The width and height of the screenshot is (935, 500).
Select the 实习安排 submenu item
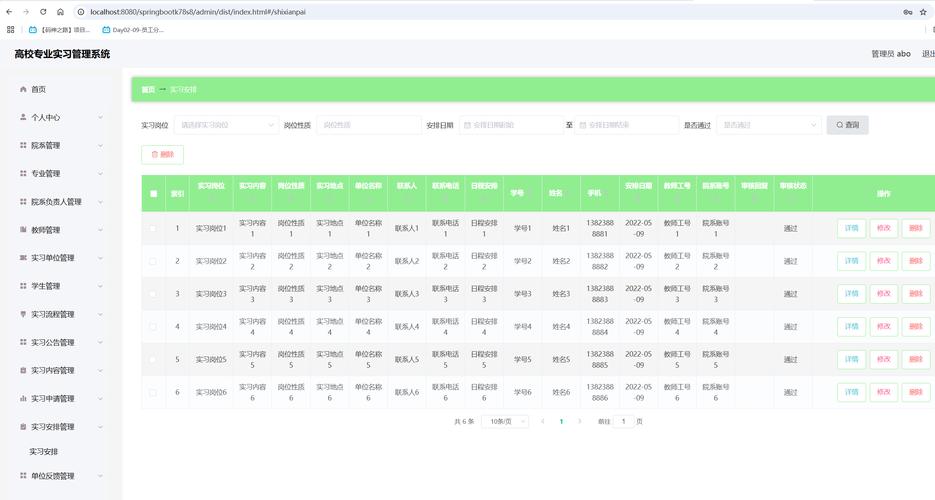[44, 452]
